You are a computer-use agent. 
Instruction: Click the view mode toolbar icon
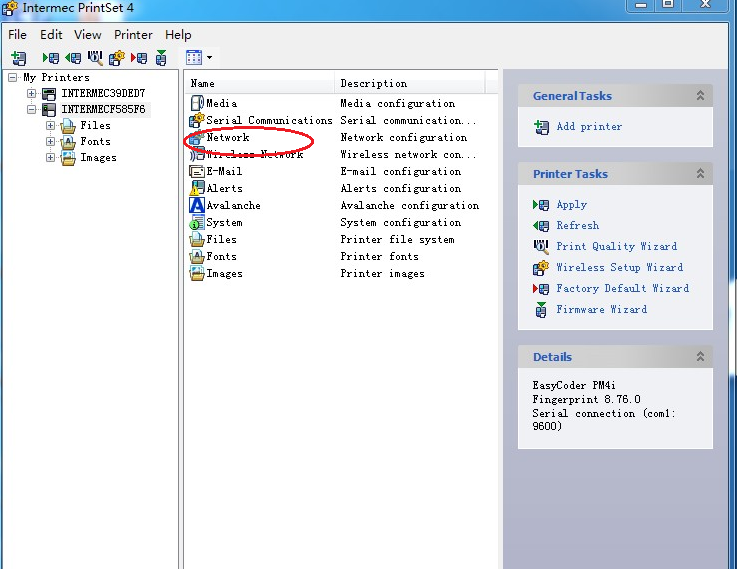point(194,58)
